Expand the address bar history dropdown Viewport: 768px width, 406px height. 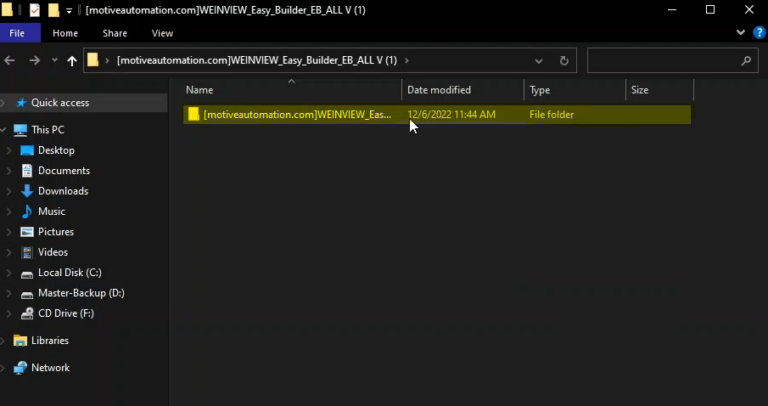pyautogui.click(x=539, y=61)
